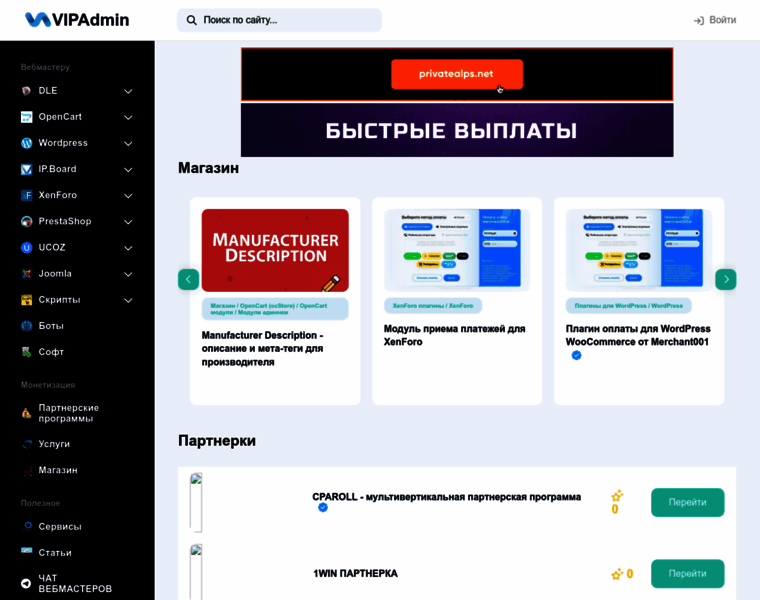Click the Wordpress icon in sidebar

tap(27, 143)
